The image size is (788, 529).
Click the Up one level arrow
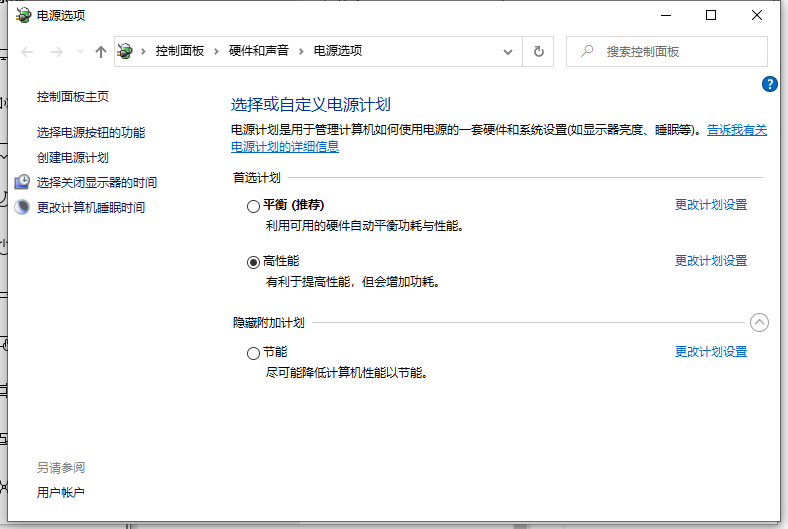click(x=100, y=51)
